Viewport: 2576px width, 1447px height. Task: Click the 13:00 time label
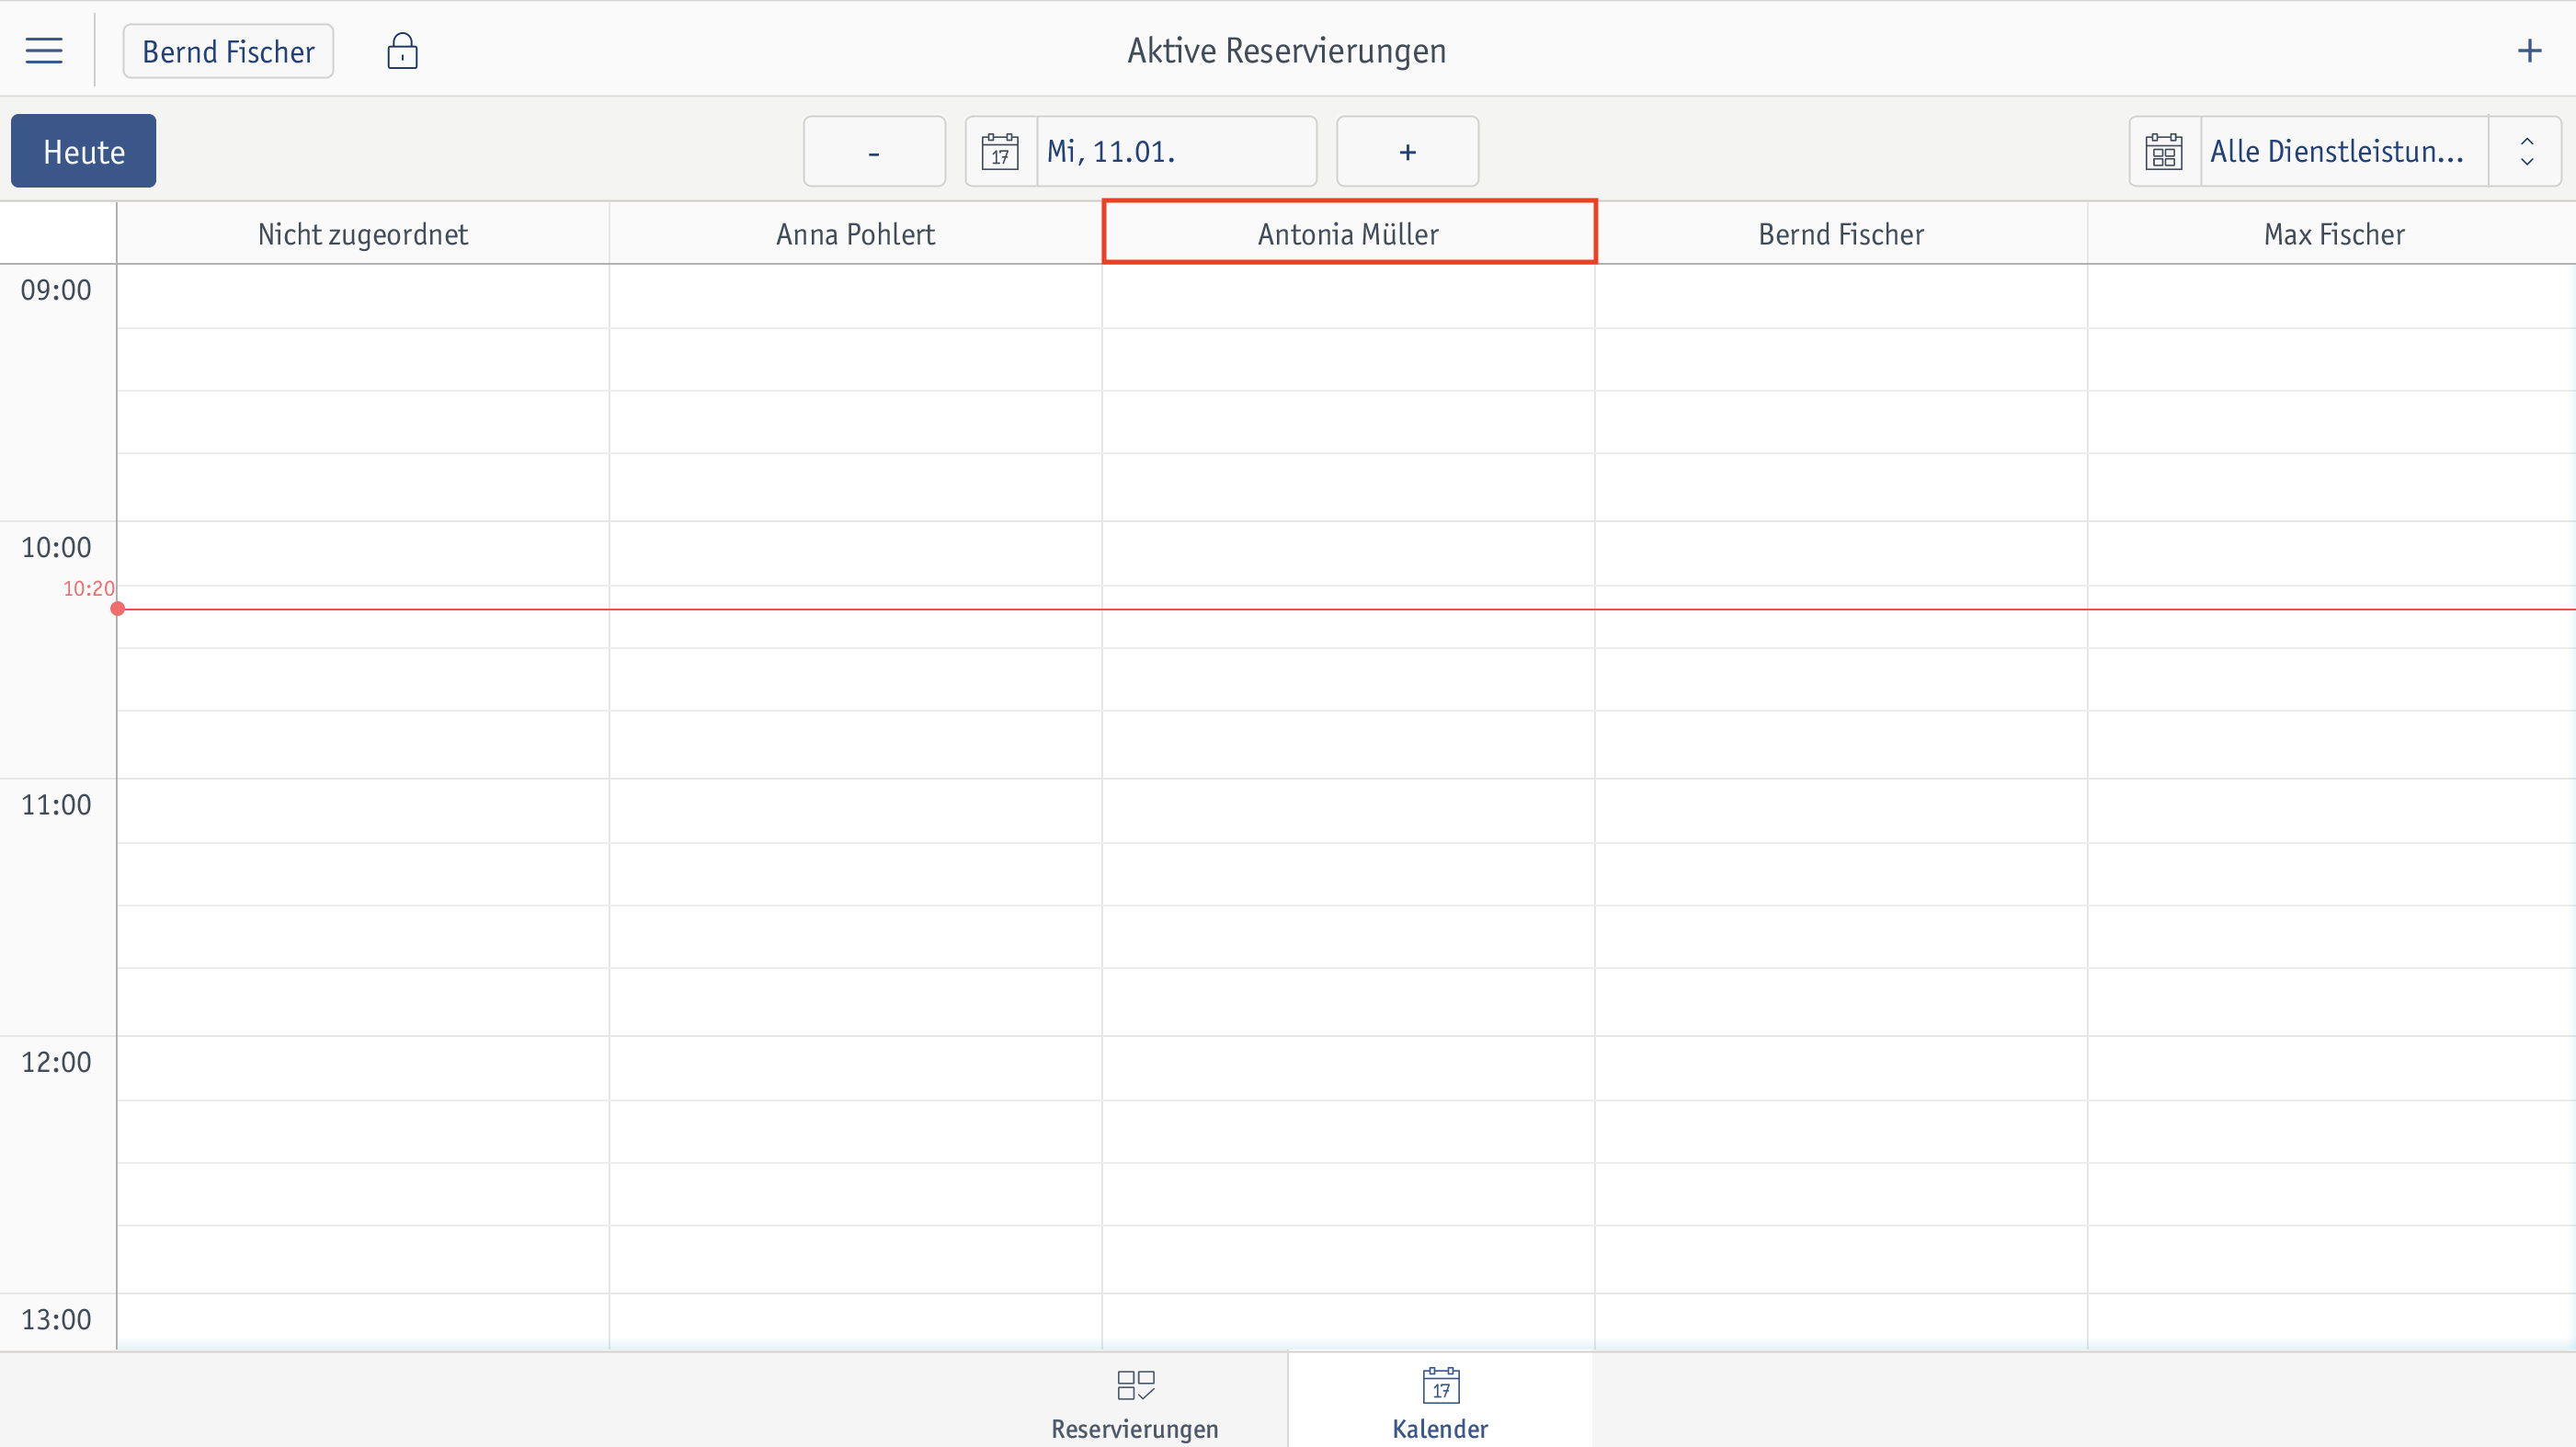[56, 1319]
